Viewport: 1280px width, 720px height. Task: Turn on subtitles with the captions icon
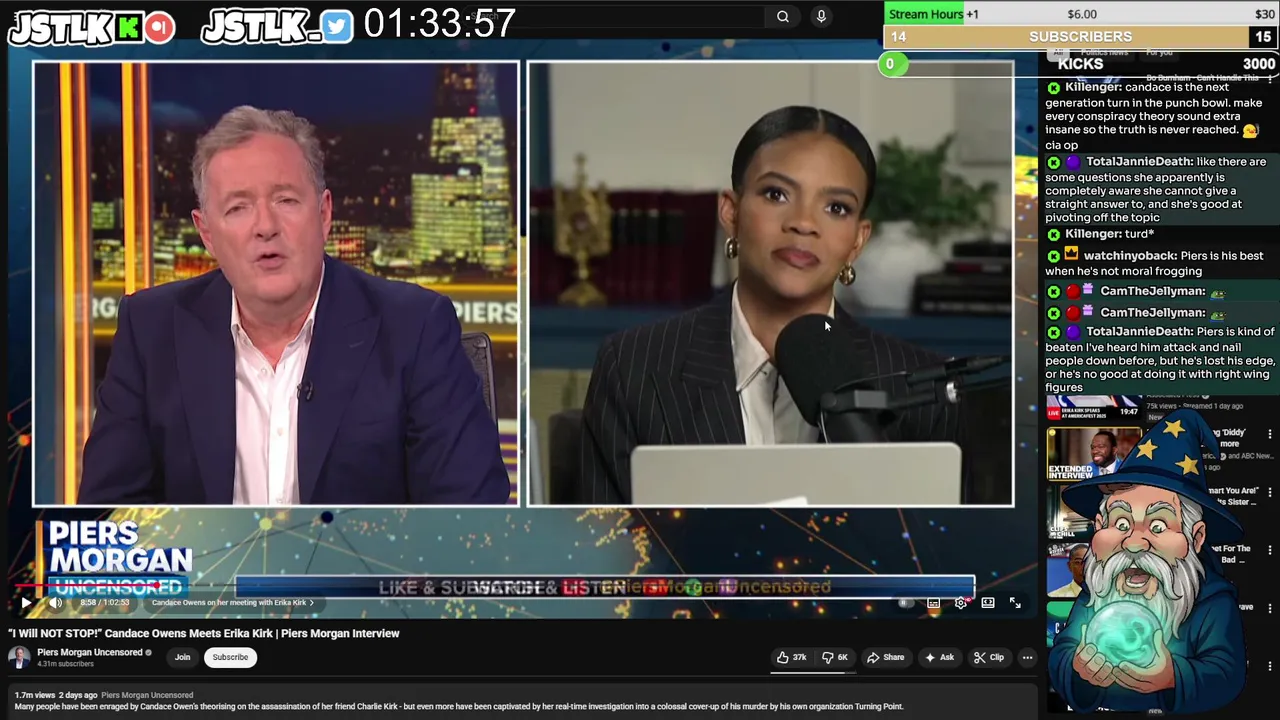[933, 603]
